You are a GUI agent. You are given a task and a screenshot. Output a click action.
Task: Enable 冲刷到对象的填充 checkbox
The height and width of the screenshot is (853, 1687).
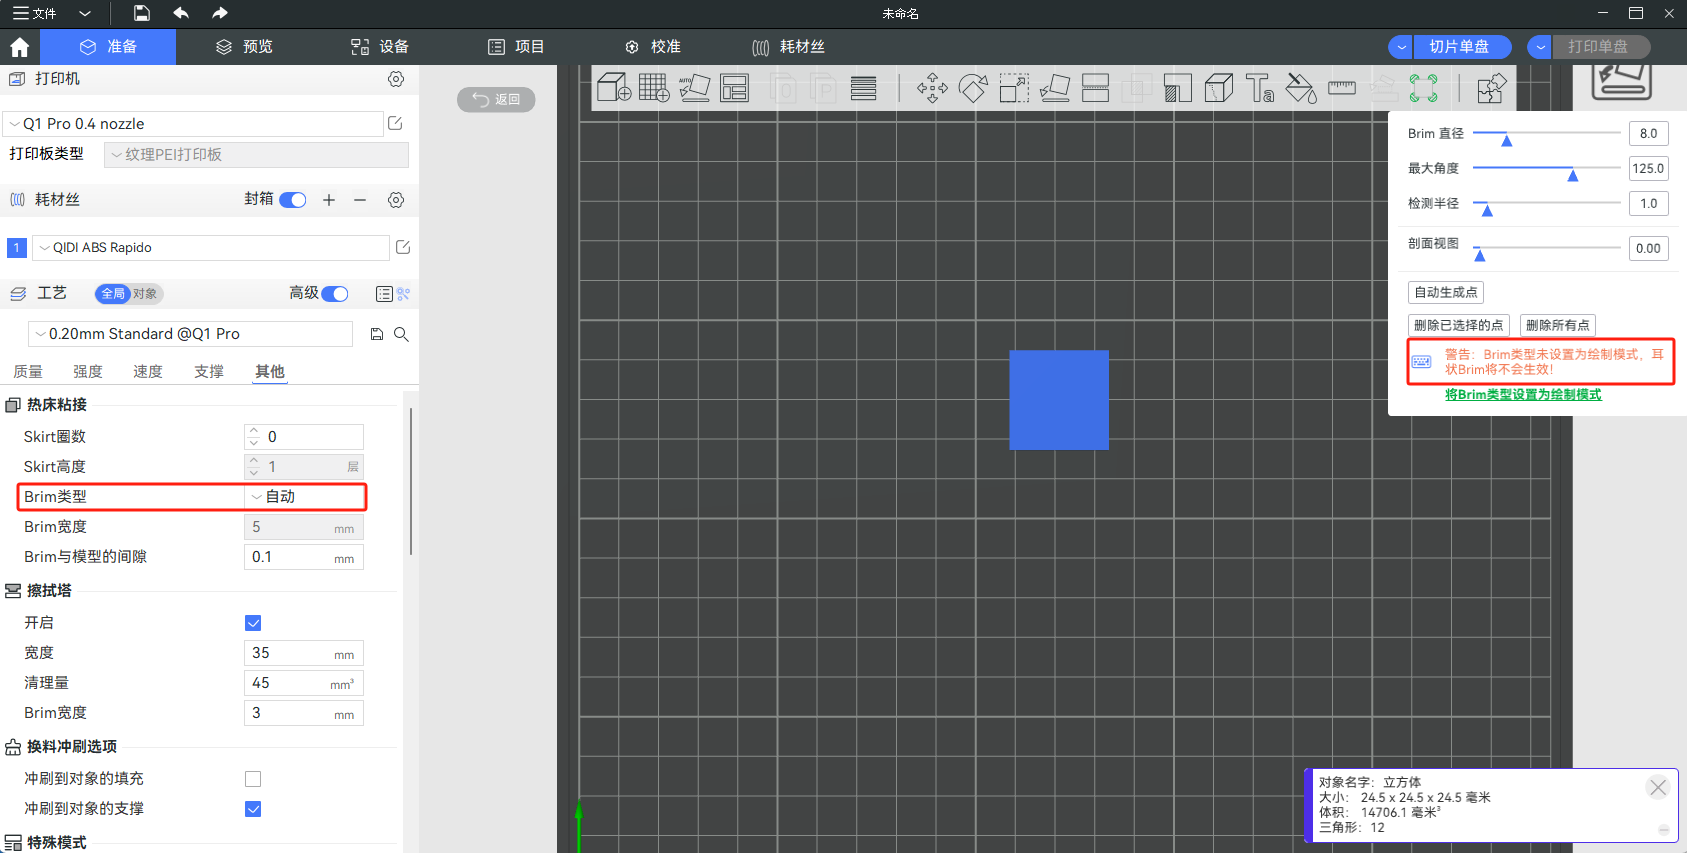click(253, 779)
